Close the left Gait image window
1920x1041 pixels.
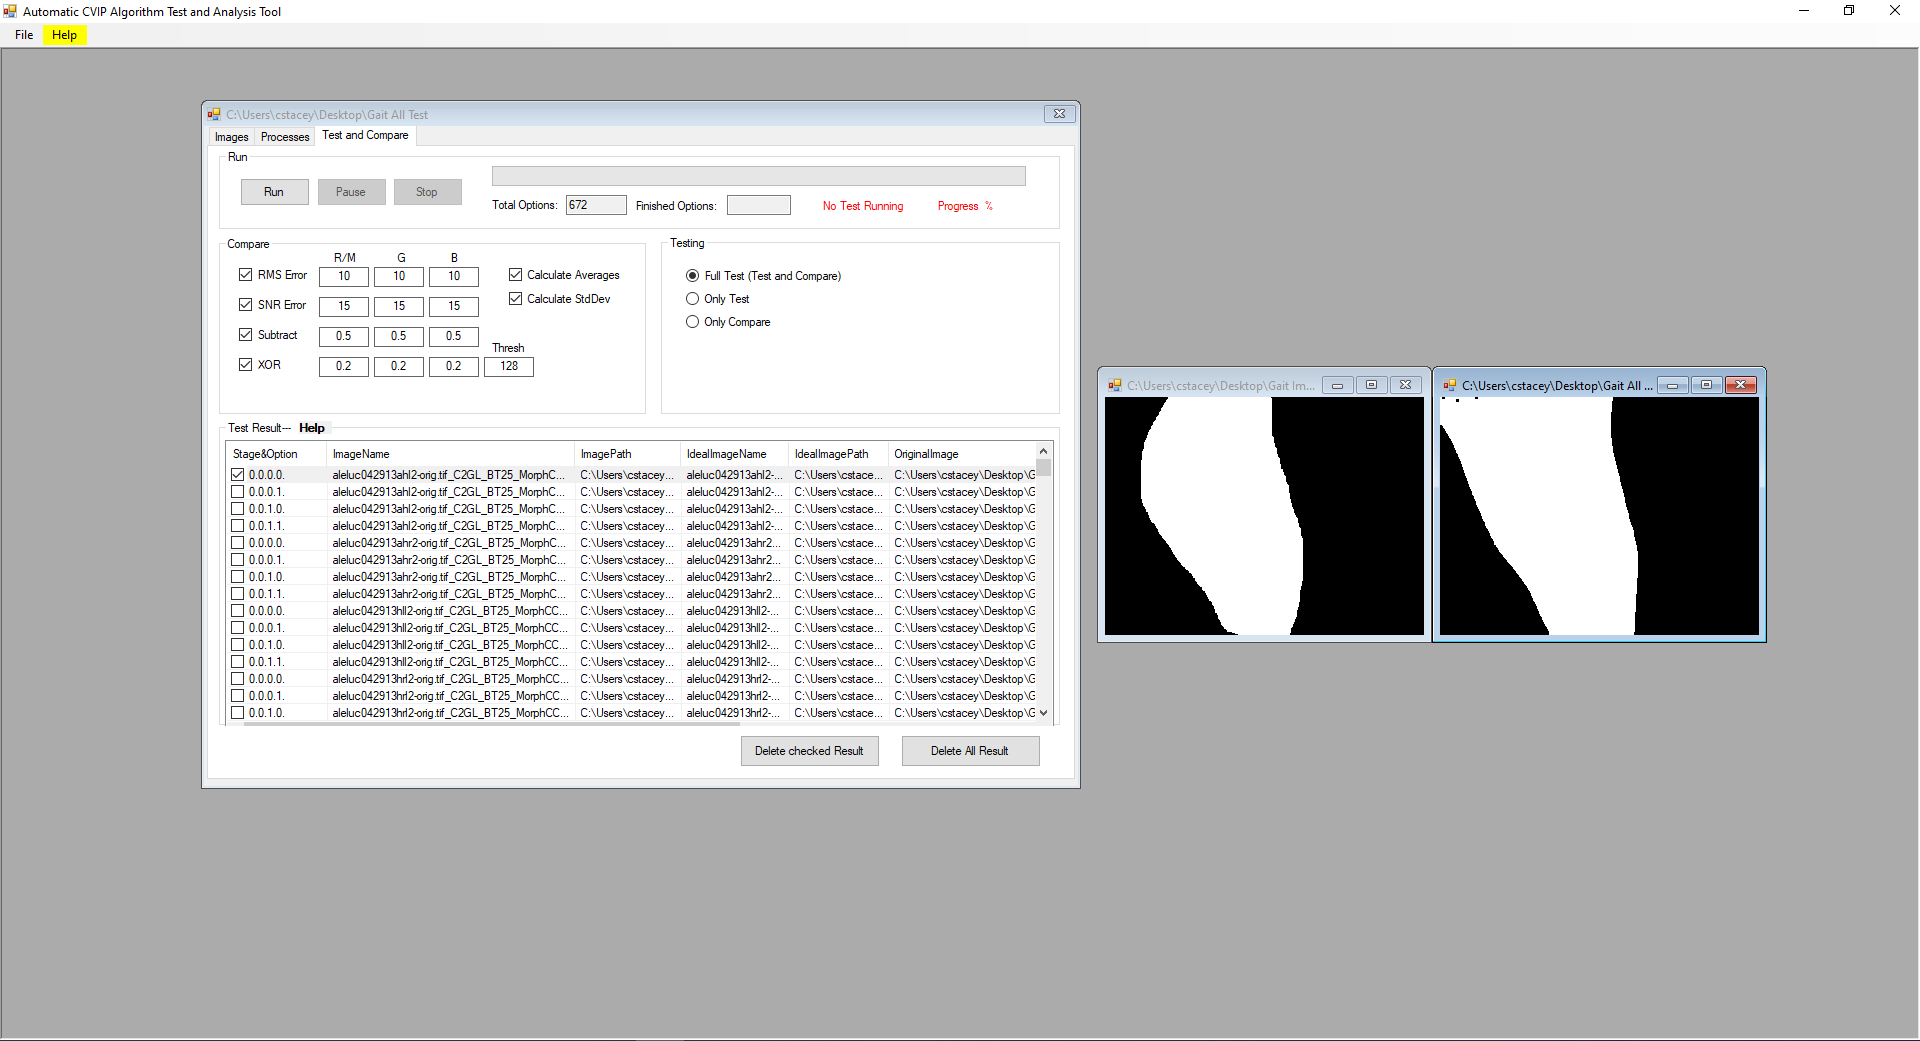(1405, 385)
